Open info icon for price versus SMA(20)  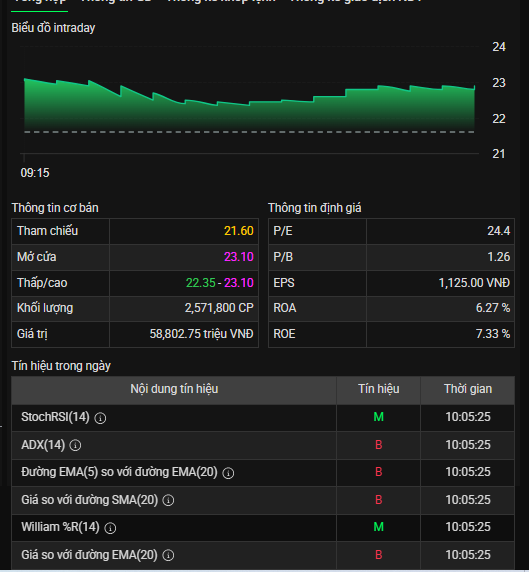click(x=168, y=500)
